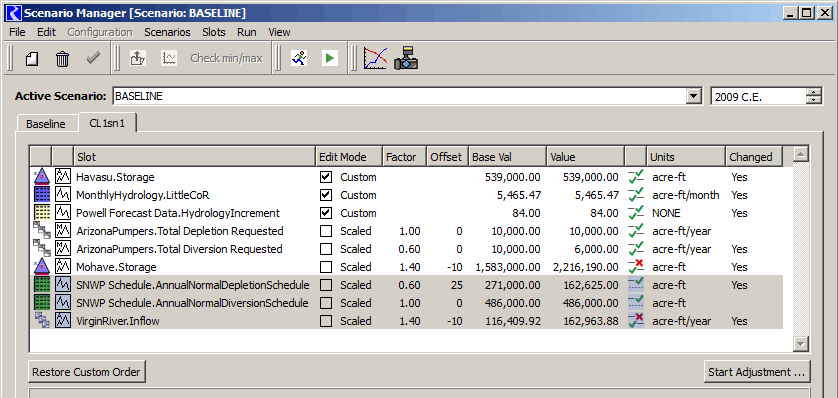
Task: Open the Scenarios menu
Action: [x=167, y=32]
